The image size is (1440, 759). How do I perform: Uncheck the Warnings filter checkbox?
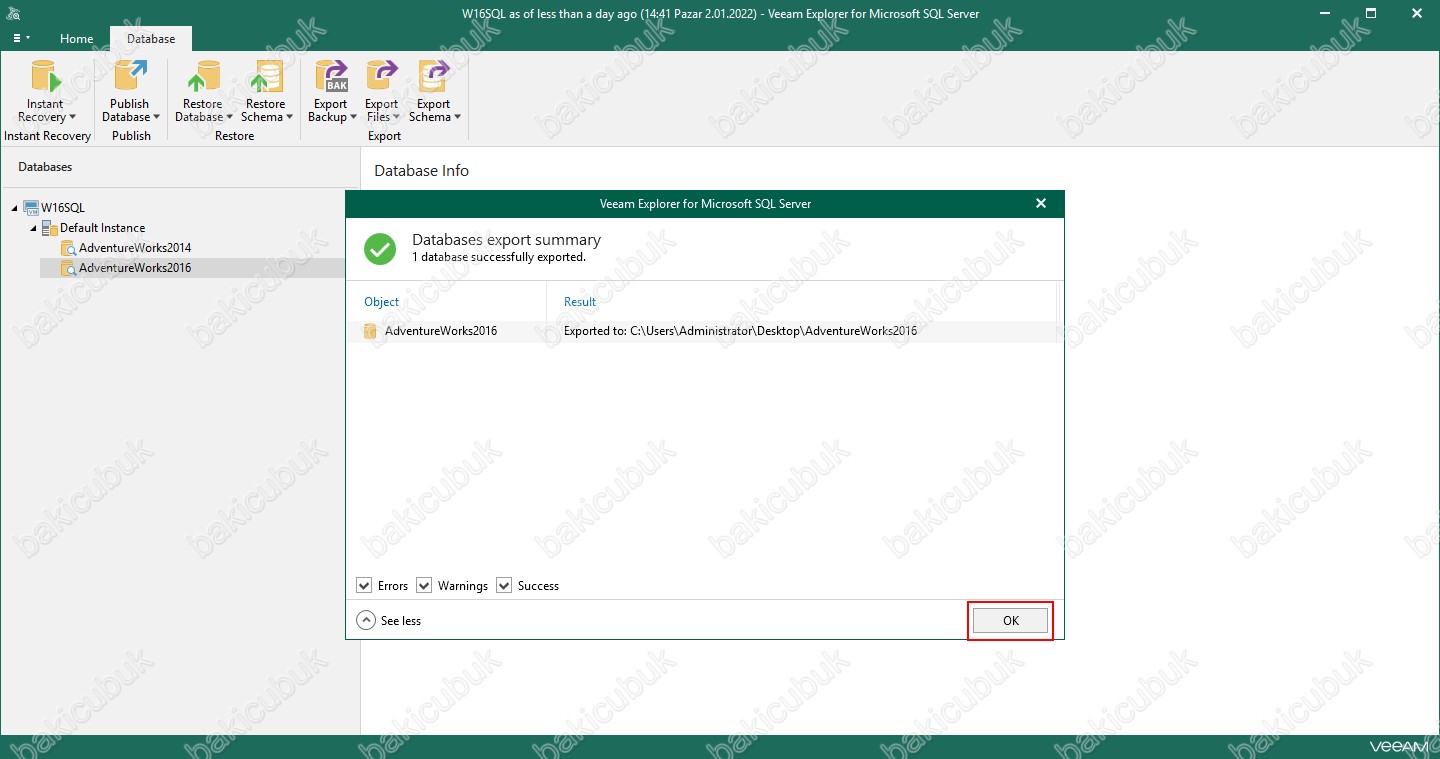(424, 585)
